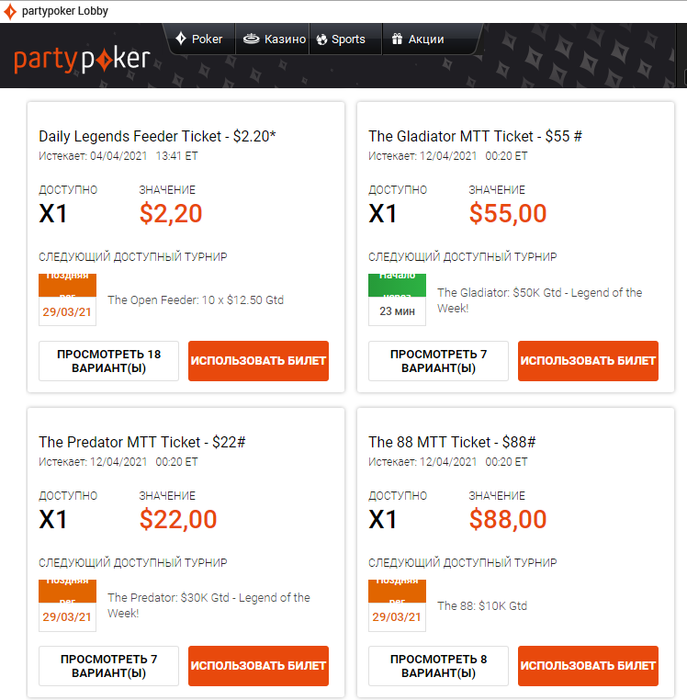Click the 88: $10K Gtd tournament date badge
The image size is (687, 700).
point(397,605)
